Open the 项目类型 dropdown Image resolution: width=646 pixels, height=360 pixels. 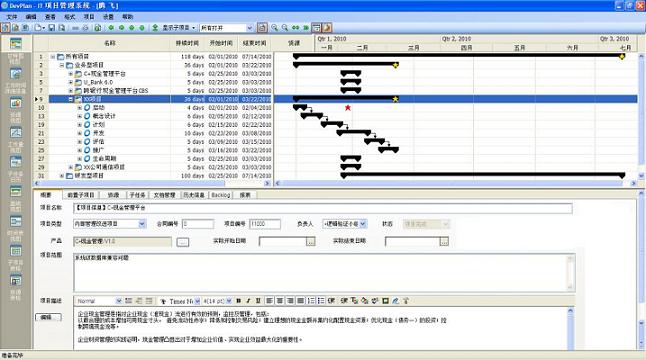(142, 224)
